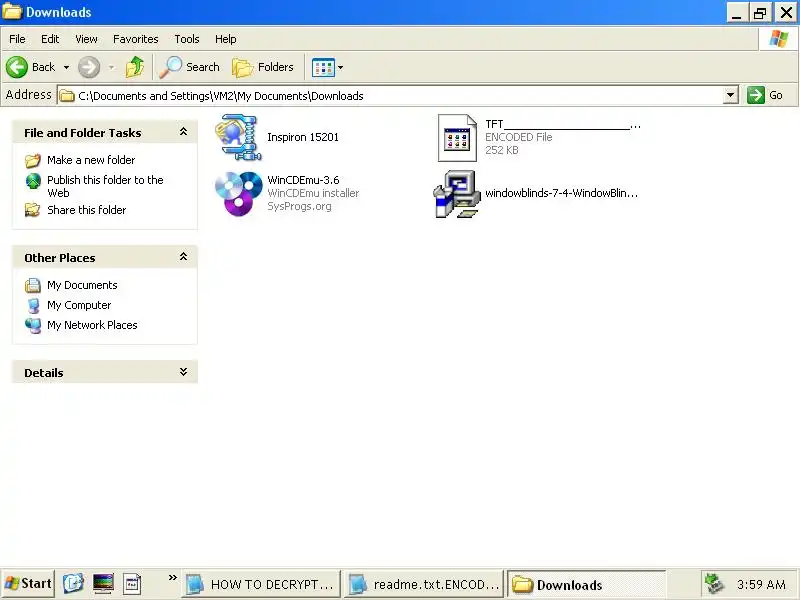This screenshot has width=800, height=600.
Task: Click the green Go button
Action: pos(765,95)
